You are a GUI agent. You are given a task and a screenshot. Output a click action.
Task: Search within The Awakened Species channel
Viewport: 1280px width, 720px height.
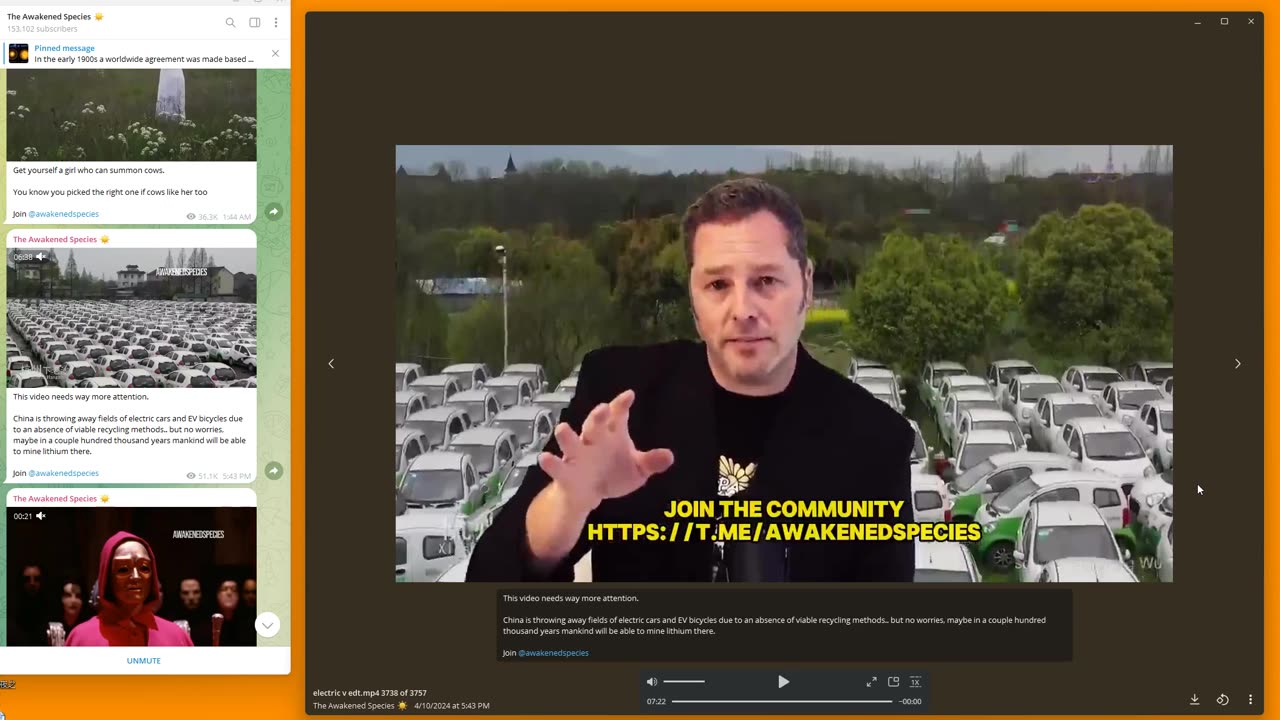230,22
